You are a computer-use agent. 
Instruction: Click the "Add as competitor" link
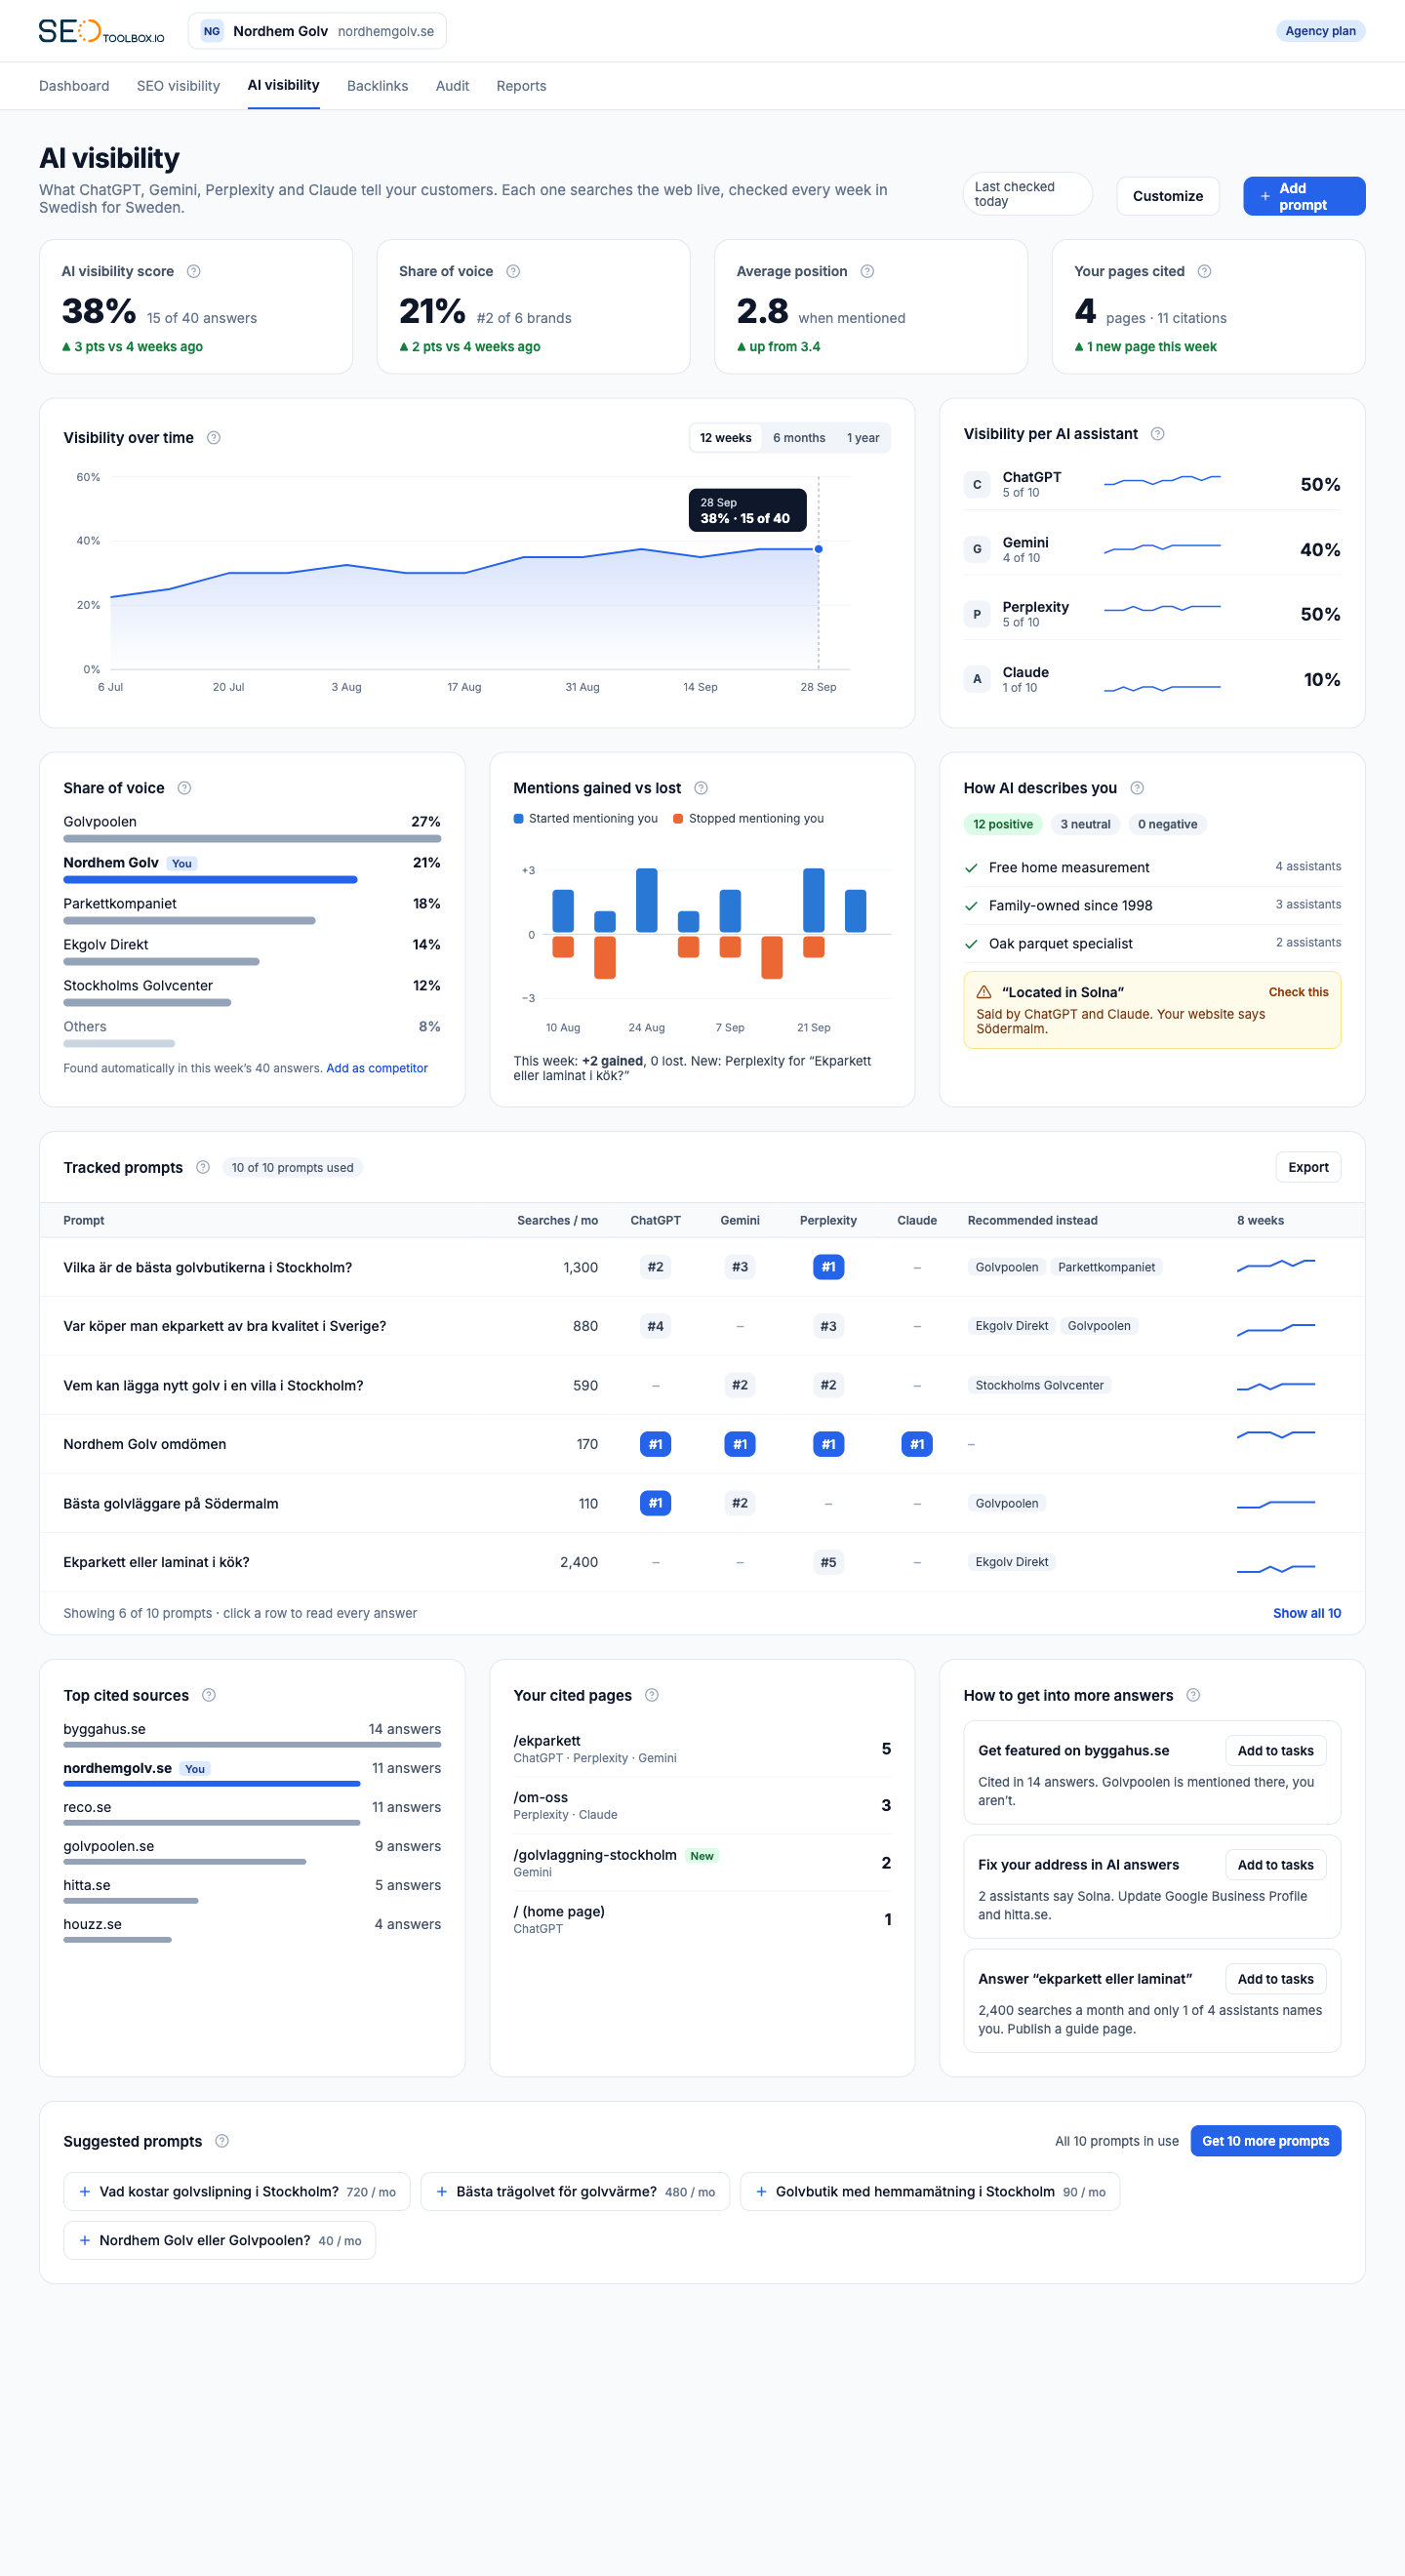pos(377,1068)
